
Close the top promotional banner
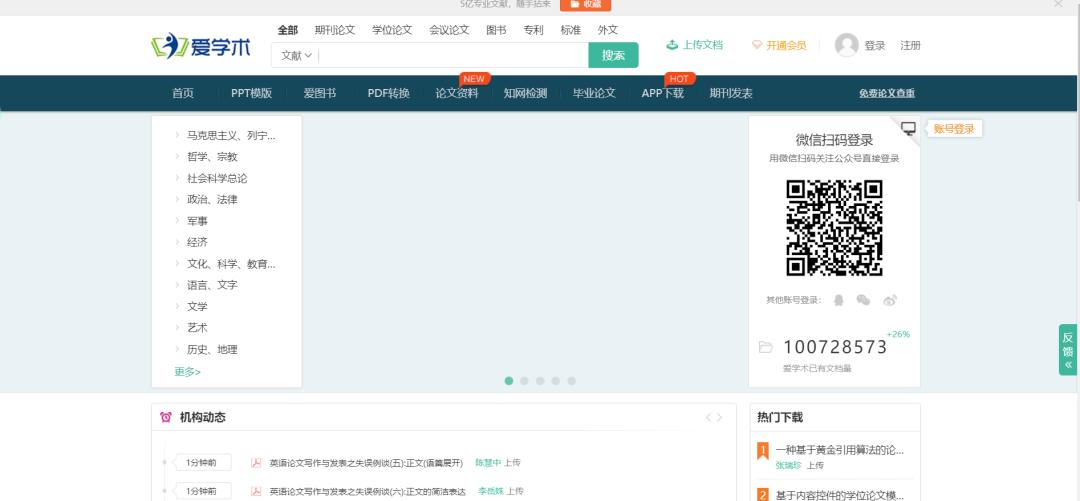[x=1058, y=3]
